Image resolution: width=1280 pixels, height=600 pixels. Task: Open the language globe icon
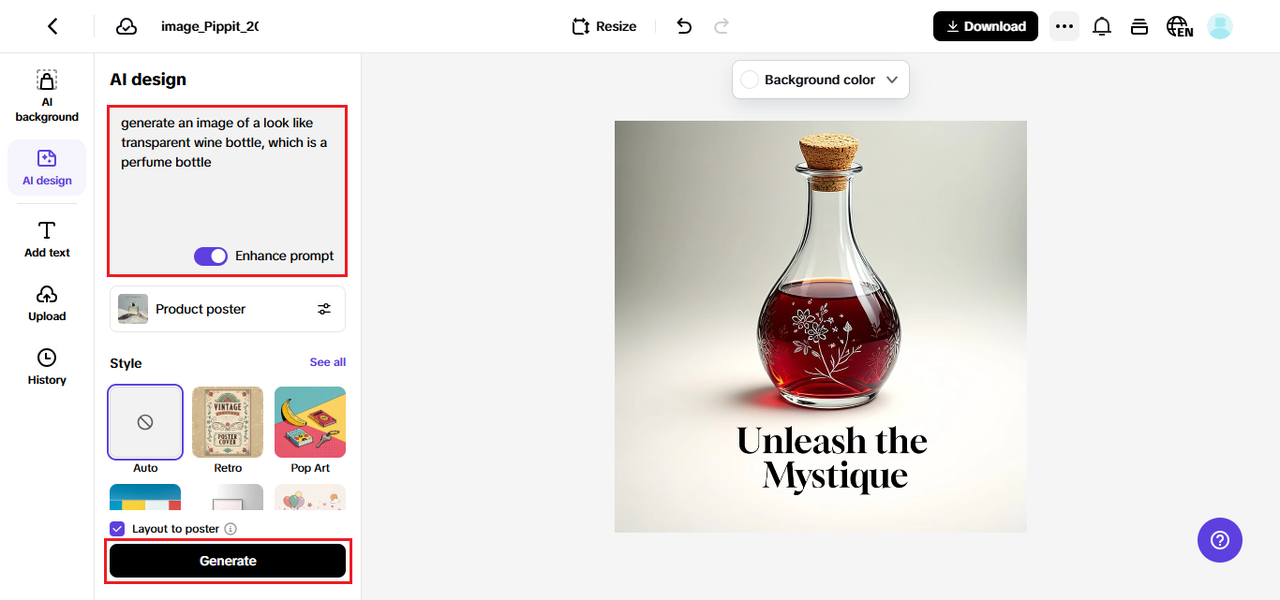point(1179,27)
